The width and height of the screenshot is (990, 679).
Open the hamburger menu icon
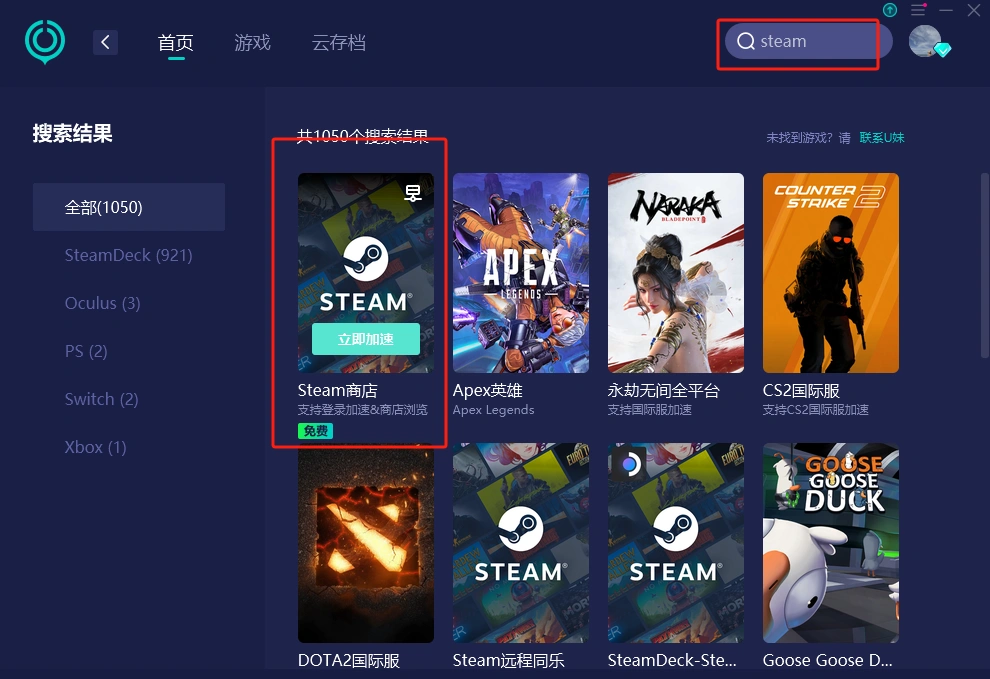click(918, 9)
